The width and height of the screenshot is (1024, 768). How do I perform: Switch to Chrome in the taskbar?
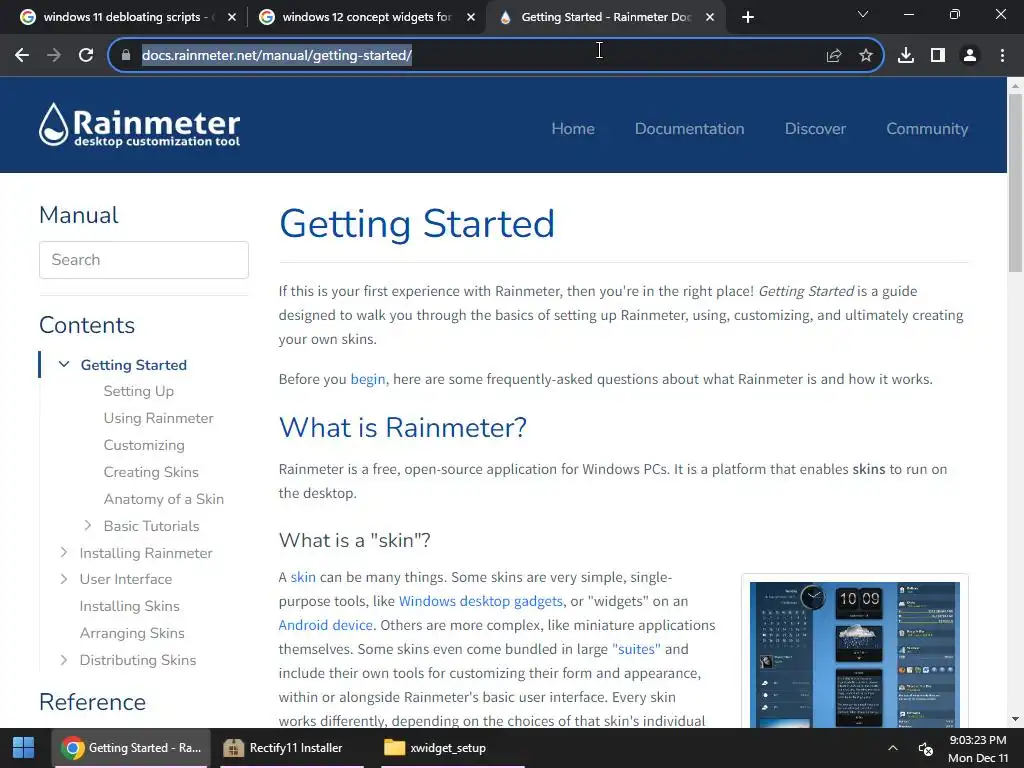tap(131, 748)
